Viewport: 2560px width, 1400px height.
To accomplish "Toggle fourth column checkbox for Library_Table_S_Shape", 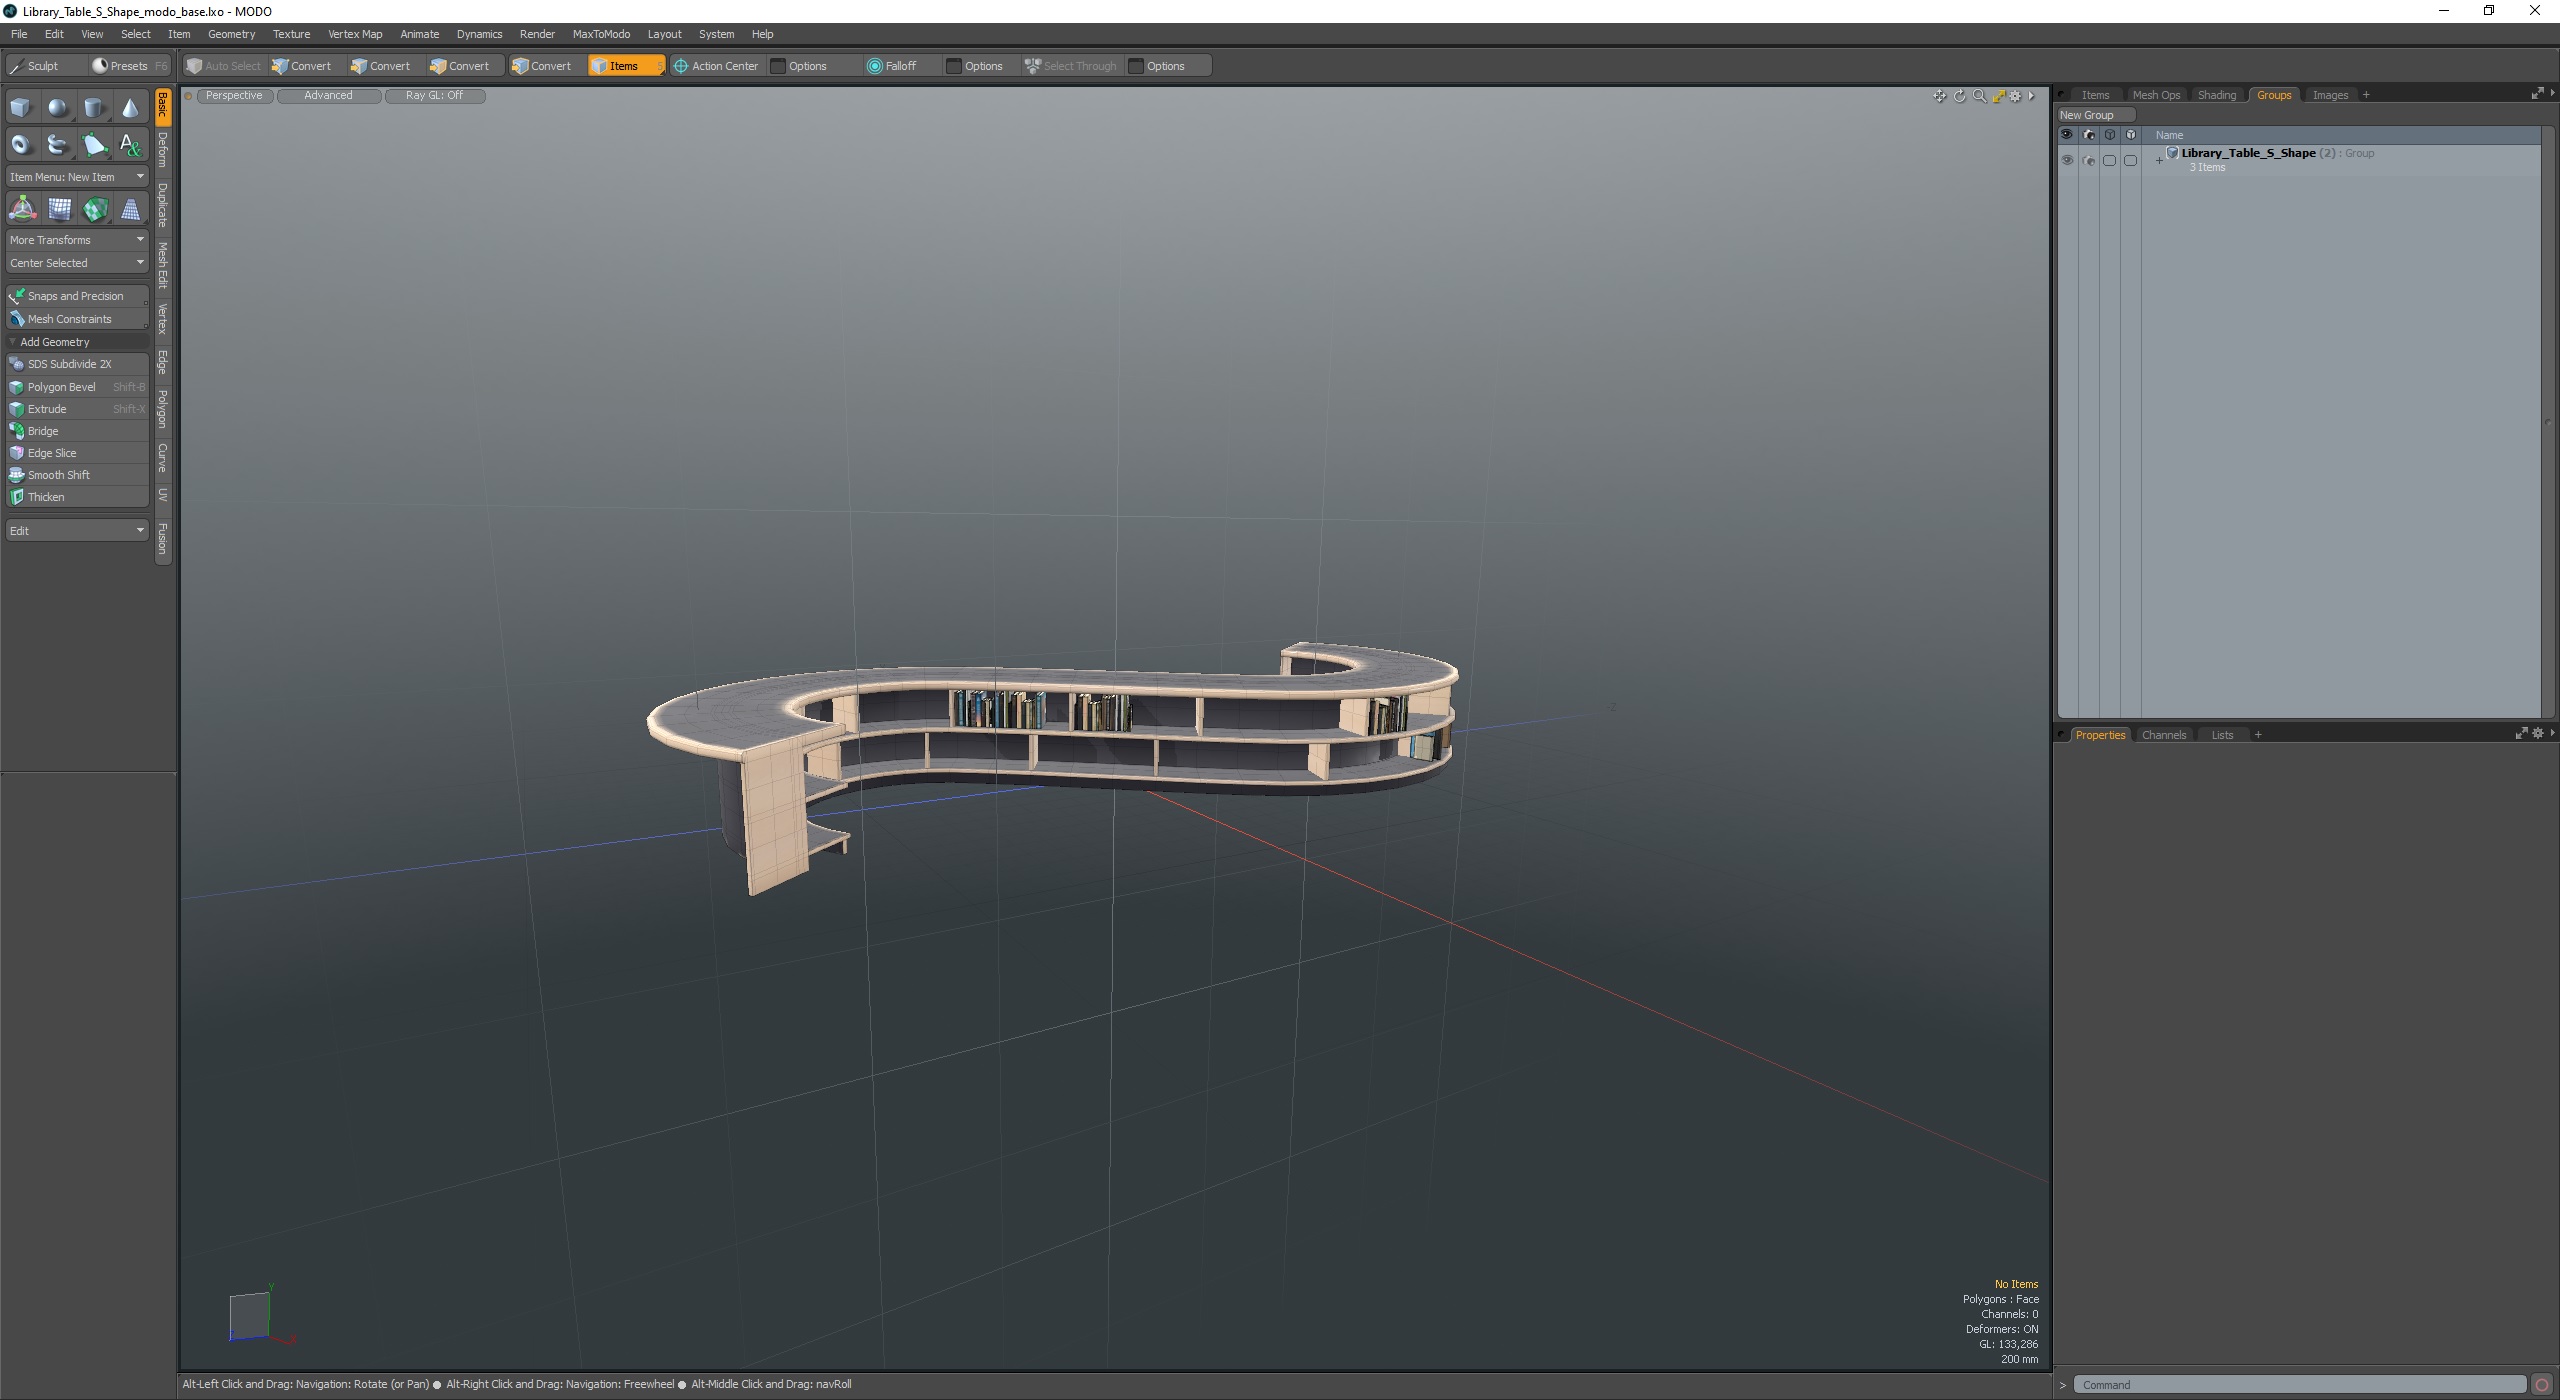I will coord(2130,160).
